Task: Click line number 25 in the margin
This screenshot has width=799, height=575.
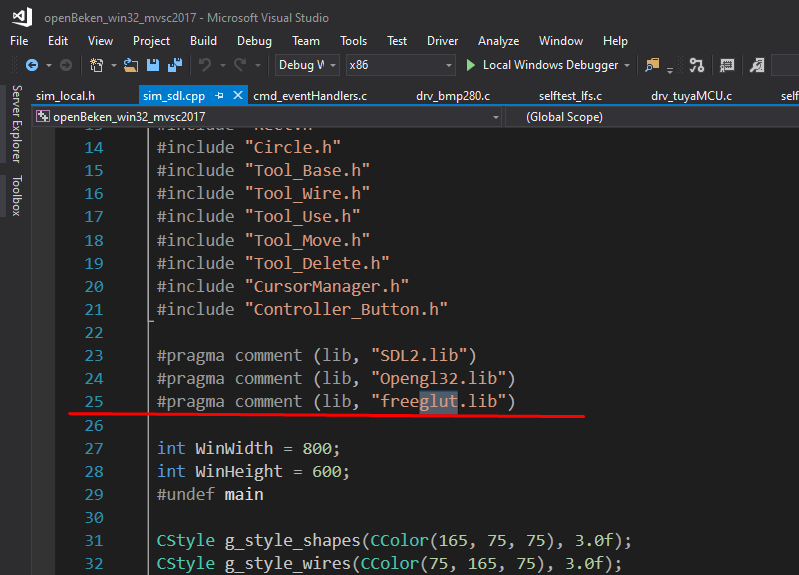Action: click(94, 402)
